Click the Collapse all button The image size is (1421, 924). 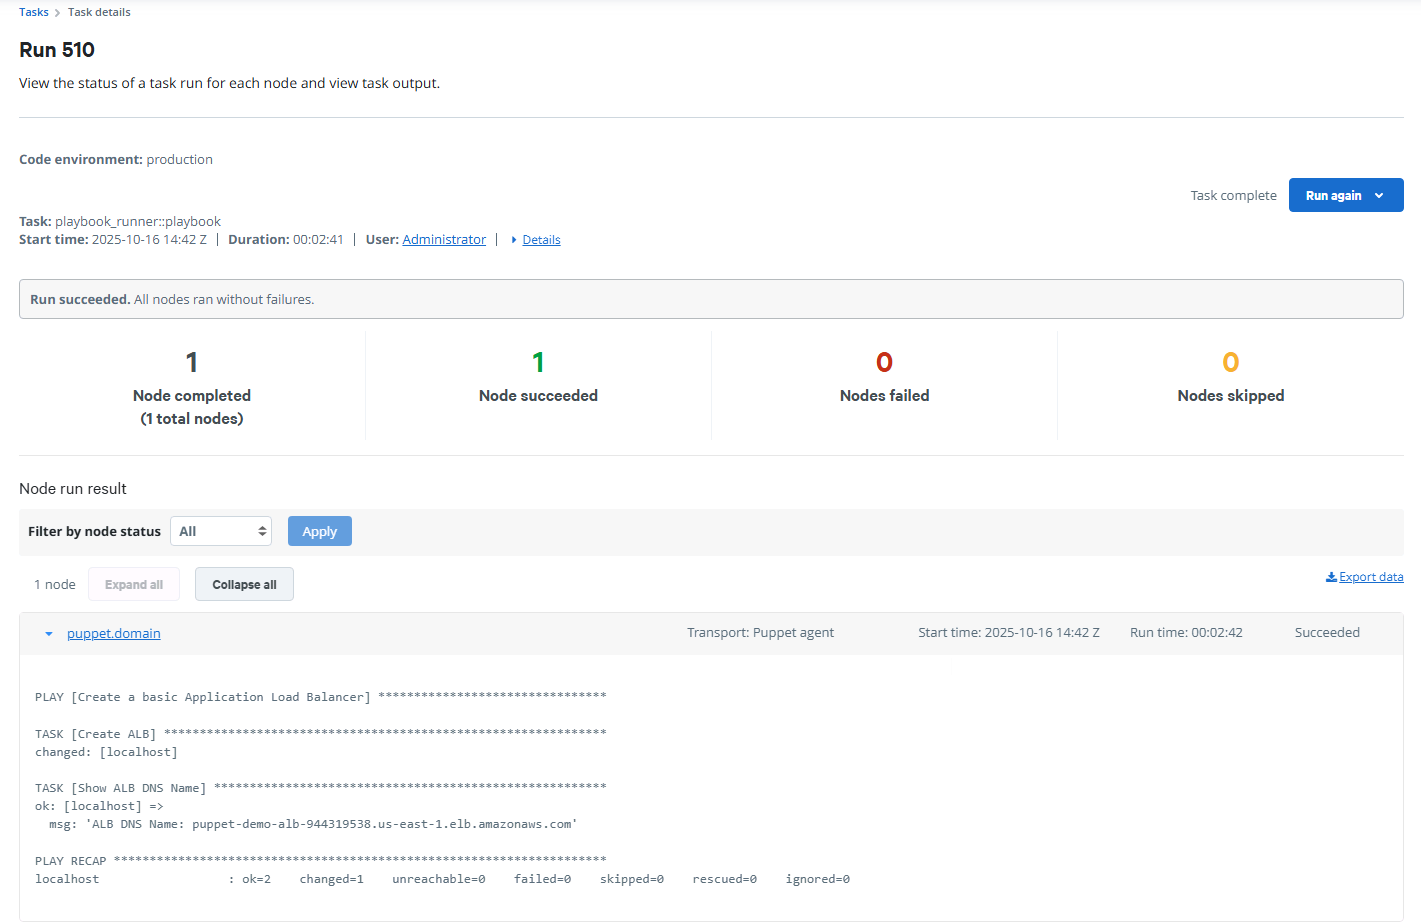[244, 584]
